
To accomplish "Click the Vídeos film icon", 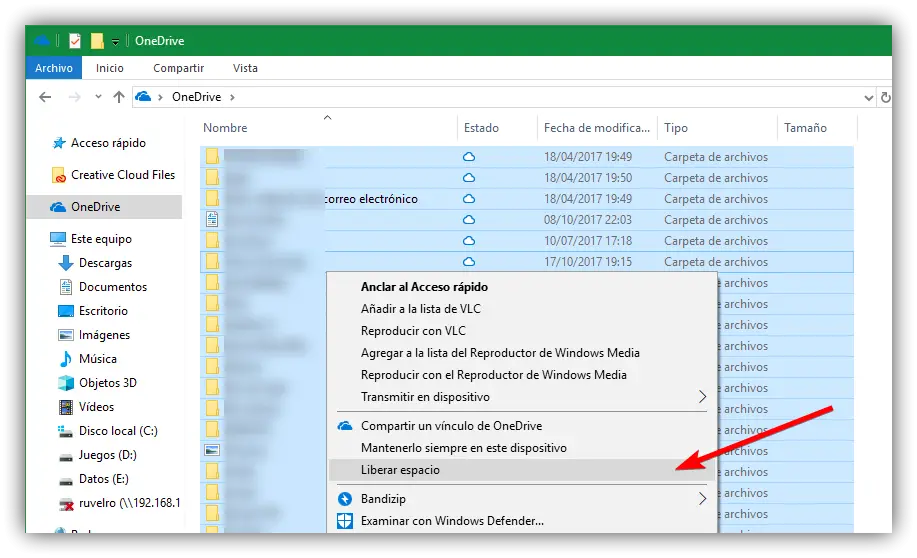I will point(66,407).
